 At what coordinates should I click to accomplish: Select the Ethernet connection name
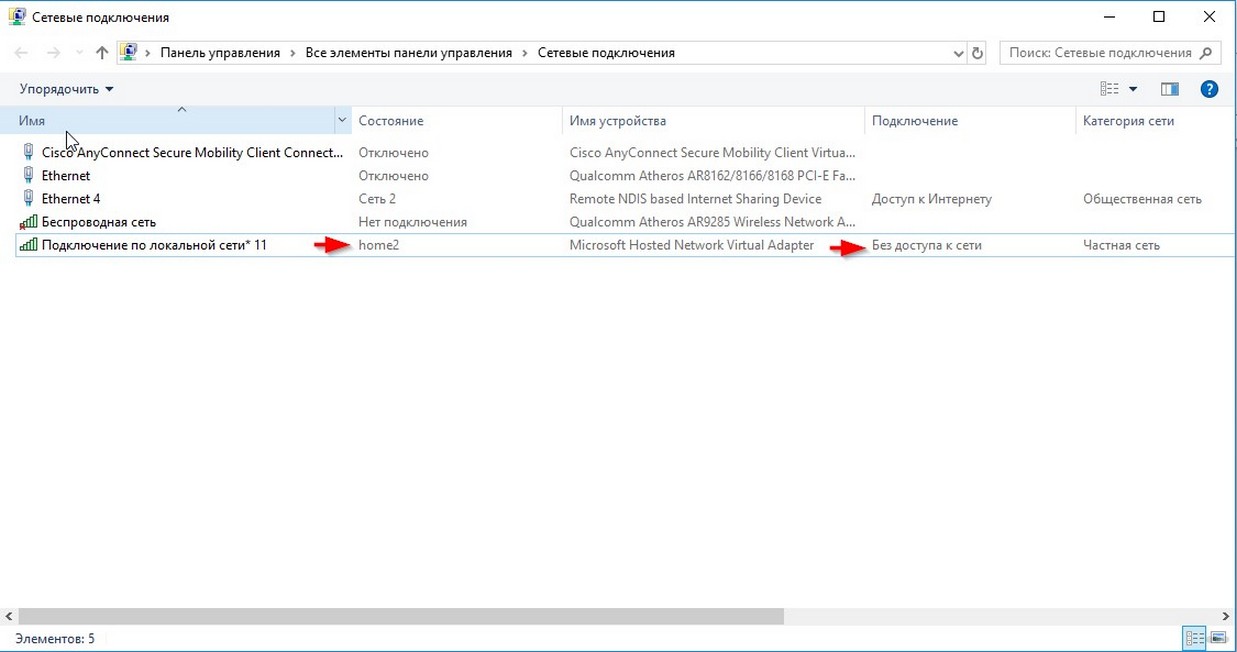(66, 176)
